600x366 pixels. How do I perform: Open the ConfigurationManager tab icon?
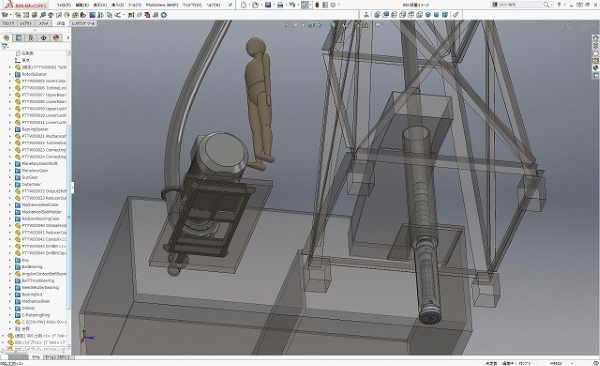click(x=31, y=38)
